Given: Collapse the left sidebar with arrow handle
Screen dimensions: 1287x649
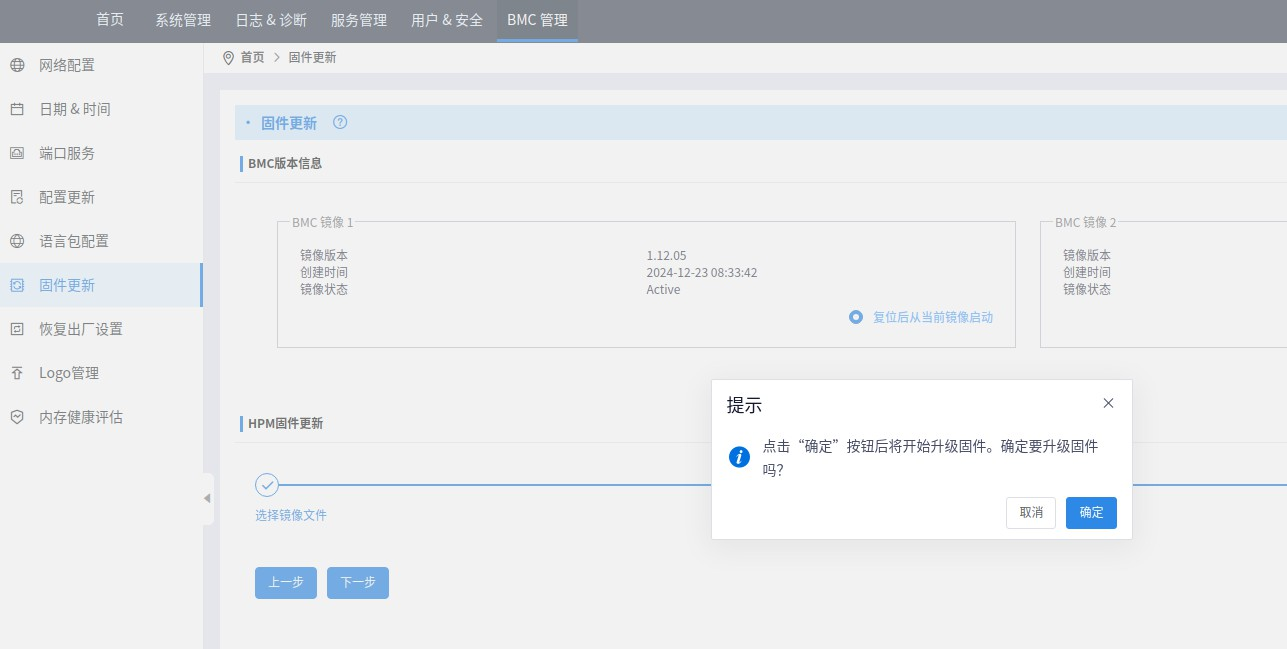Looking at the screenshot, I should [207, 498].
